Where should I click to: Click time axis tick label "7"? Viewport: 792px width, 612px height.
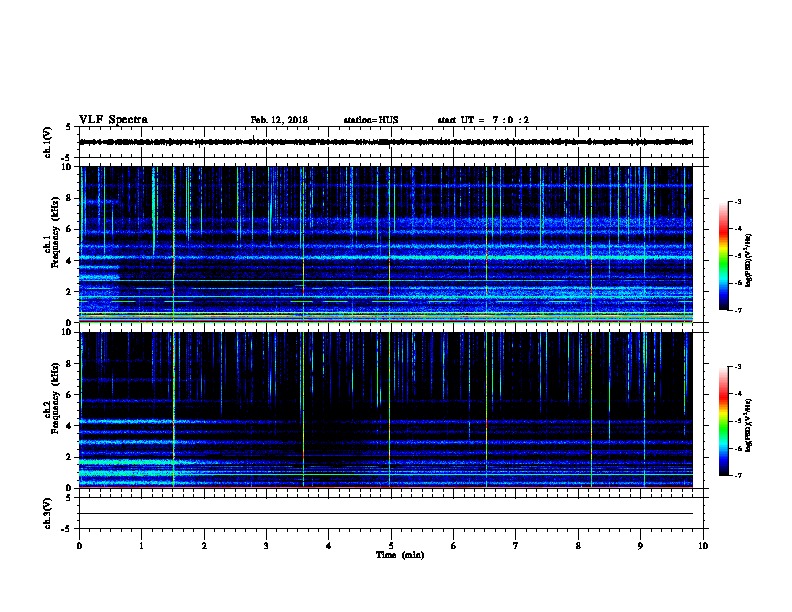tap(516, 546)
